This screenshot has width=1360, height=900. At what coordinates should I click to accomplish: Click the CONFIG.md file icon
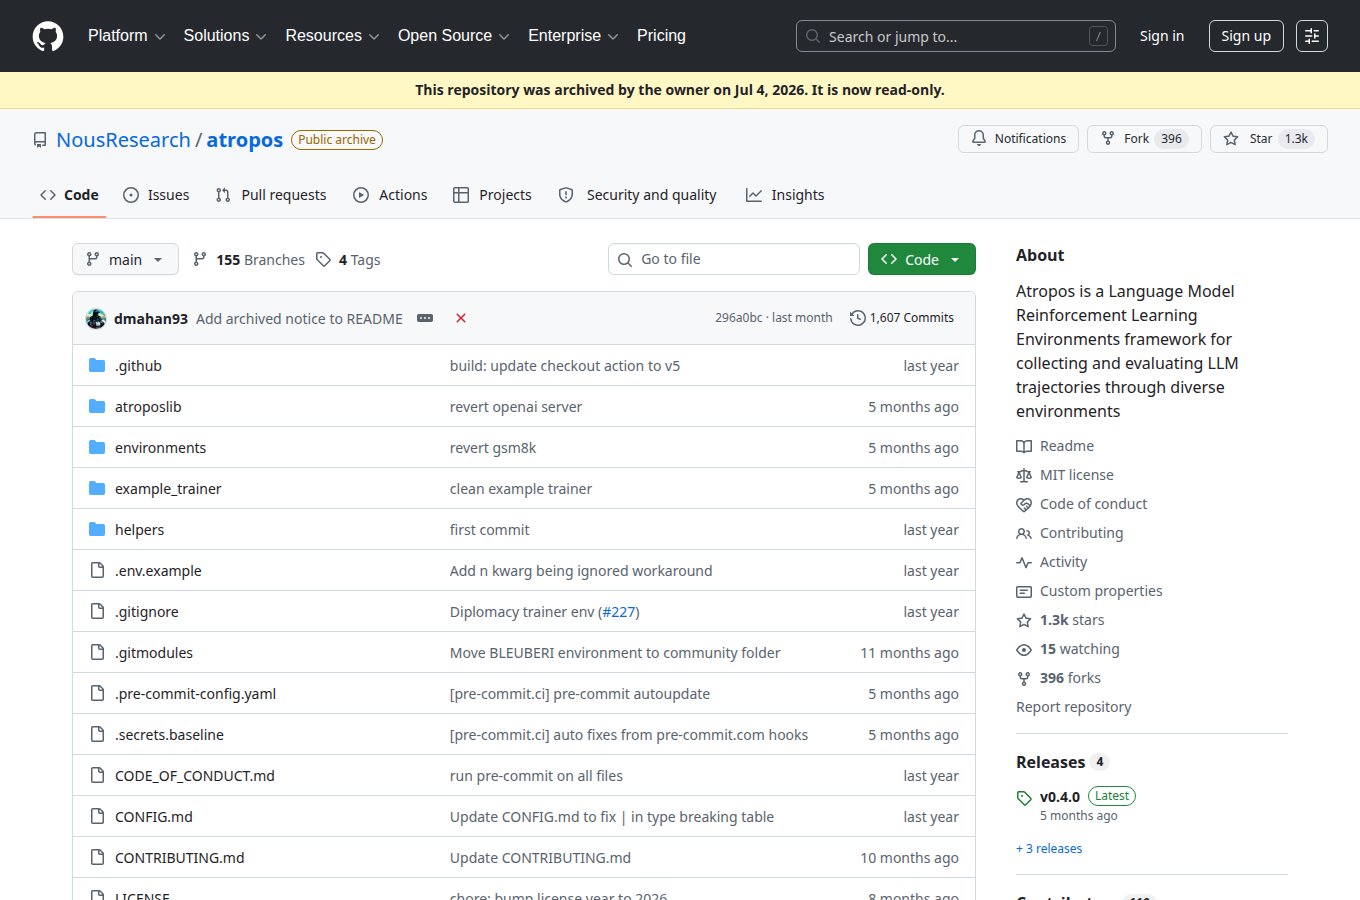click(97, 817)
